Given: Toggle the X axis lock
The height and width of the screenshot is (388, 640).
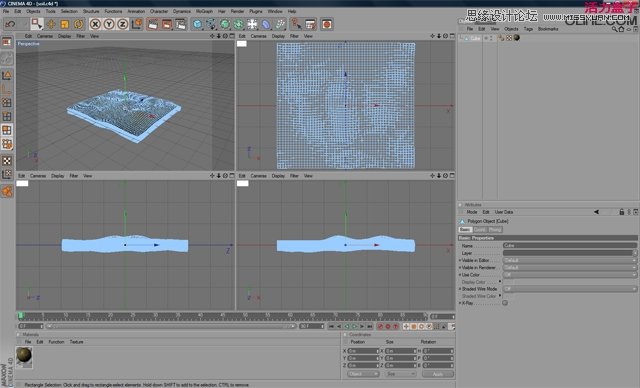Looking at the screenshot, I should pyautogui.click(x=95, y=24).
